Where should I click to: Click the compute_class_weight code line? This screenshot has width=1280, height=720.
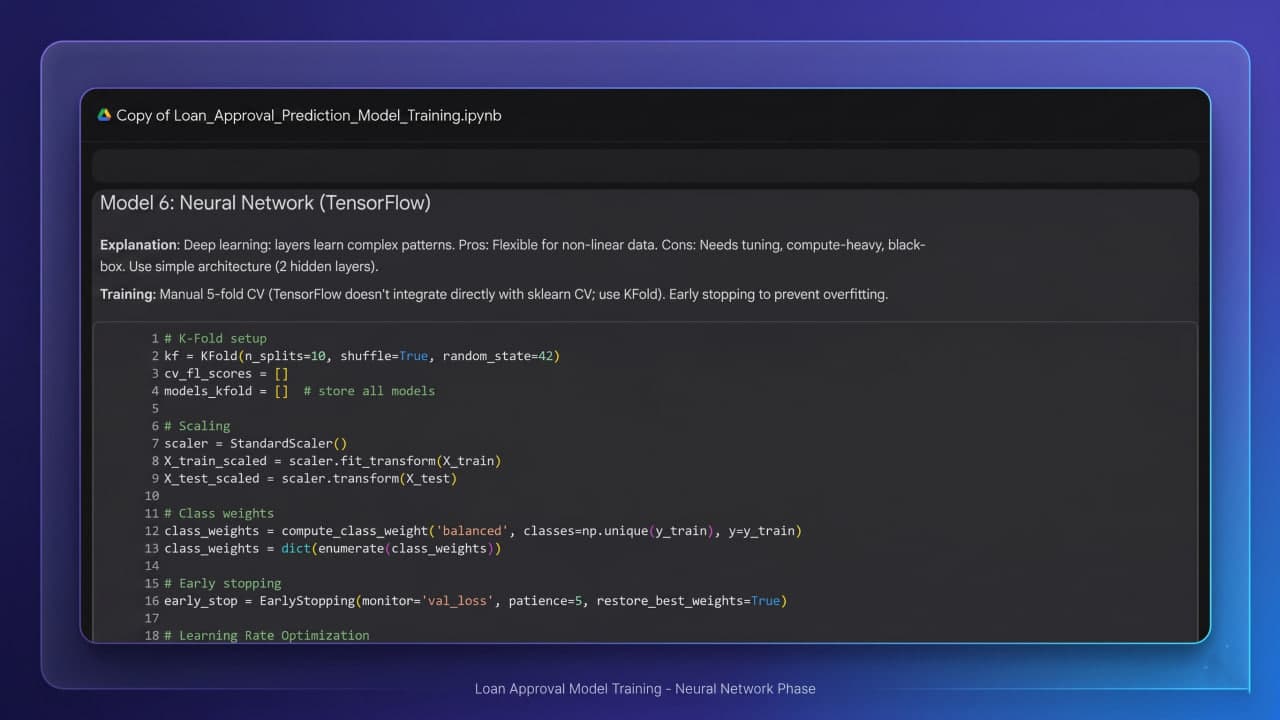(483, 531)
